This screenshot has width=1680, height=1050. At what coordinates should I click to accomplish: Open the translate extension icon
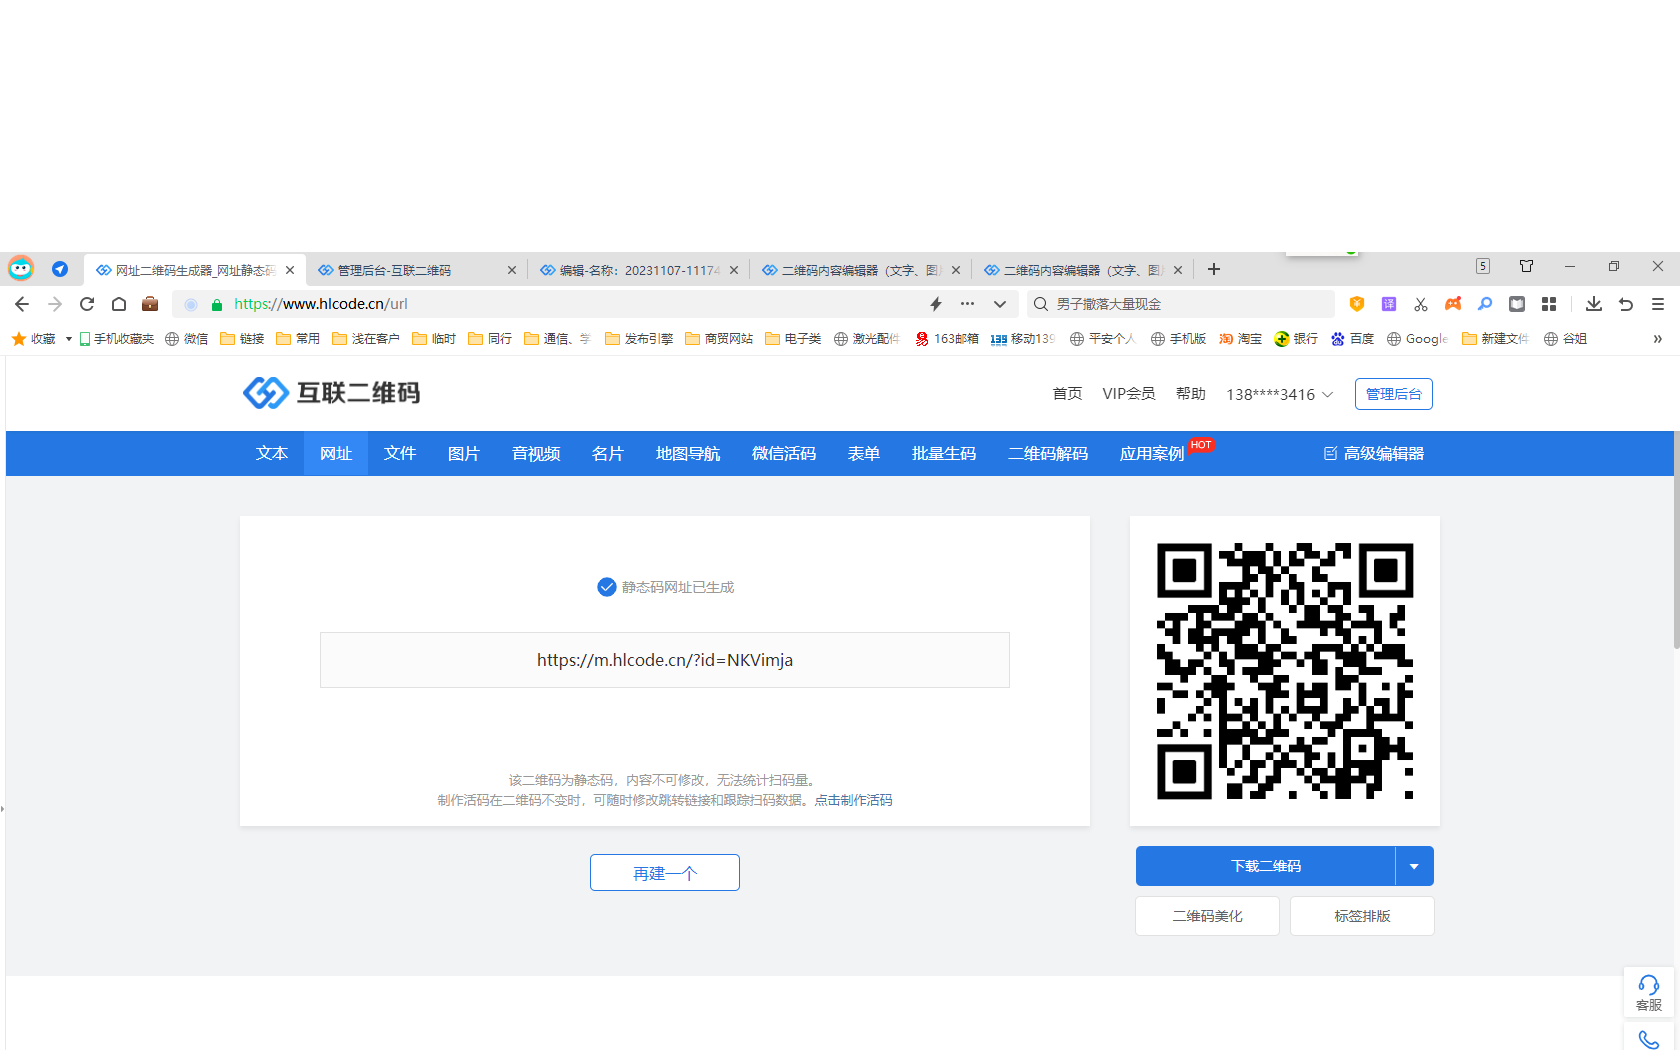click(1389, 304)
